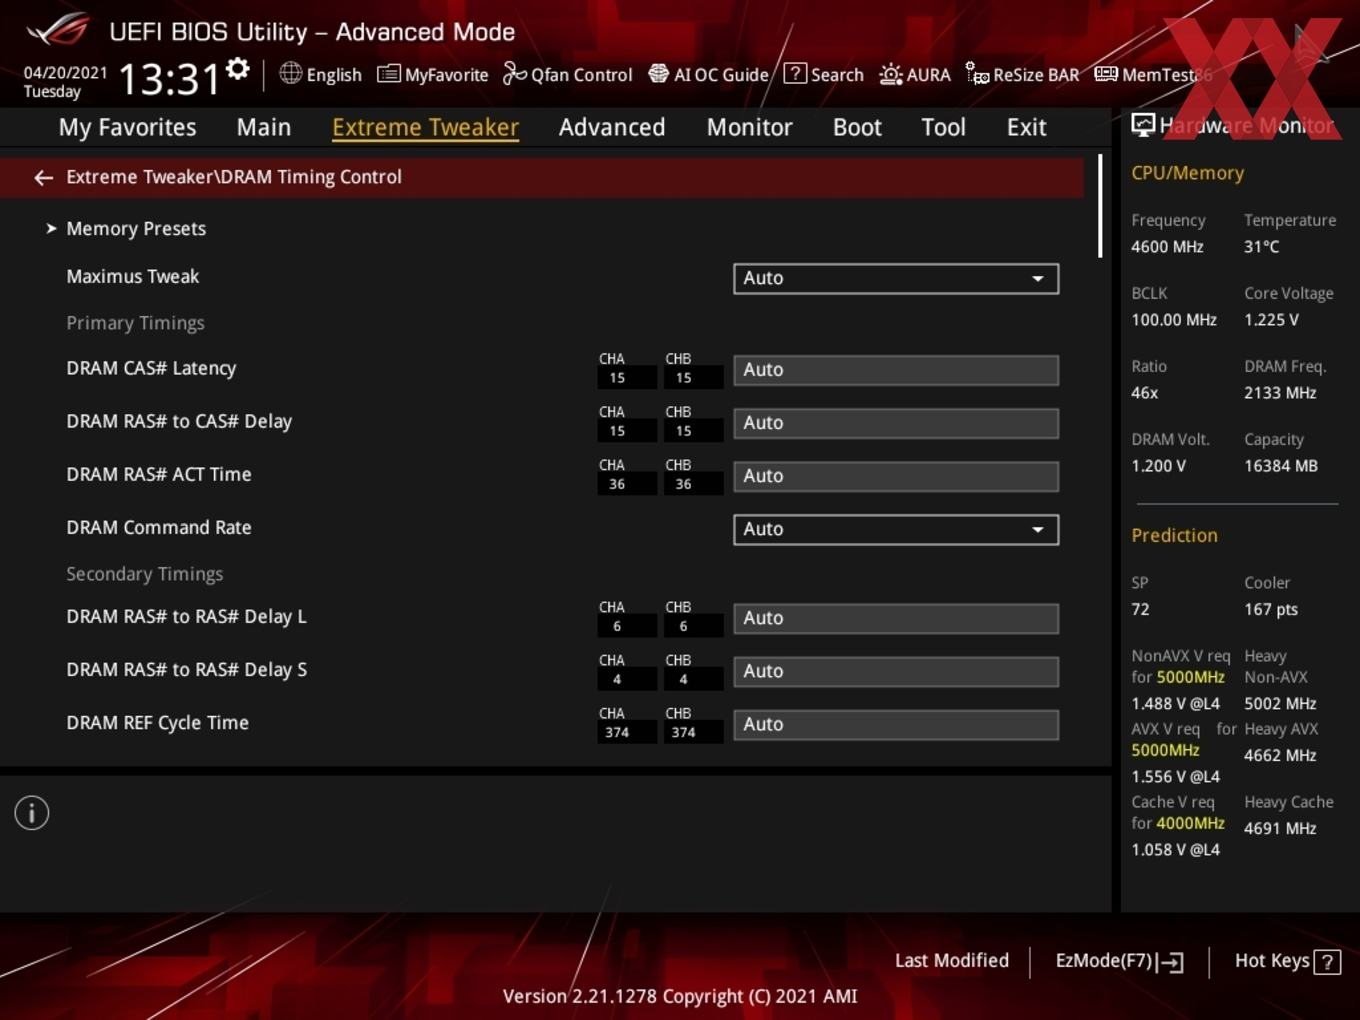
Task: Click the Search label in toolbar
Action: tap(837, 74)
